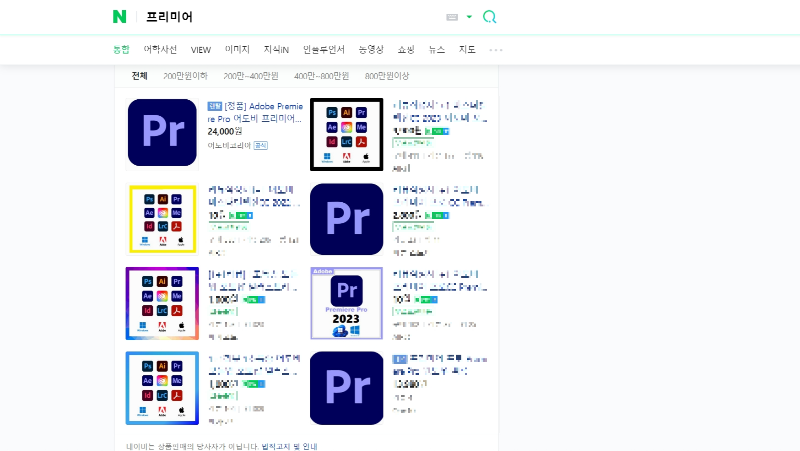
Task: Open the VIEW tab
Action: click(201, 49)
